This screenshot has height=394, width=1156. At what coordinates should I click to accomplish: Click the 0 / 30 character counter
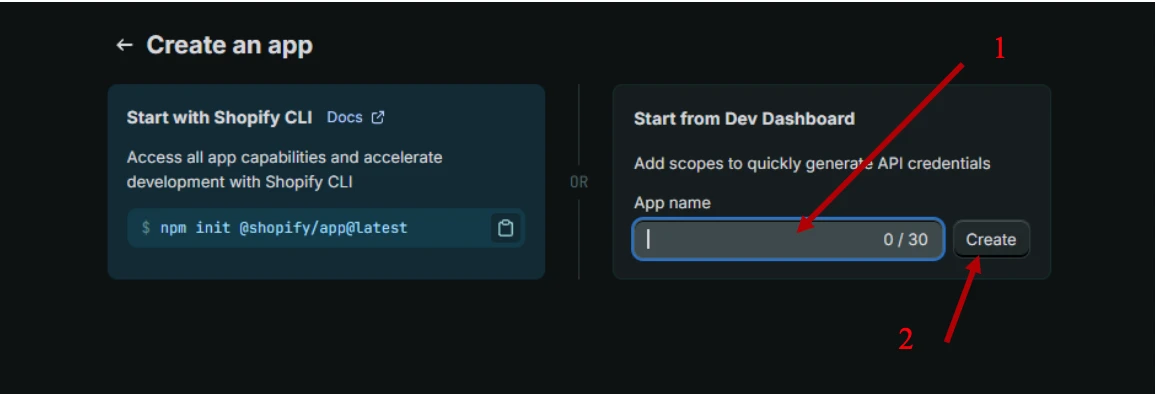coord(905,239)
